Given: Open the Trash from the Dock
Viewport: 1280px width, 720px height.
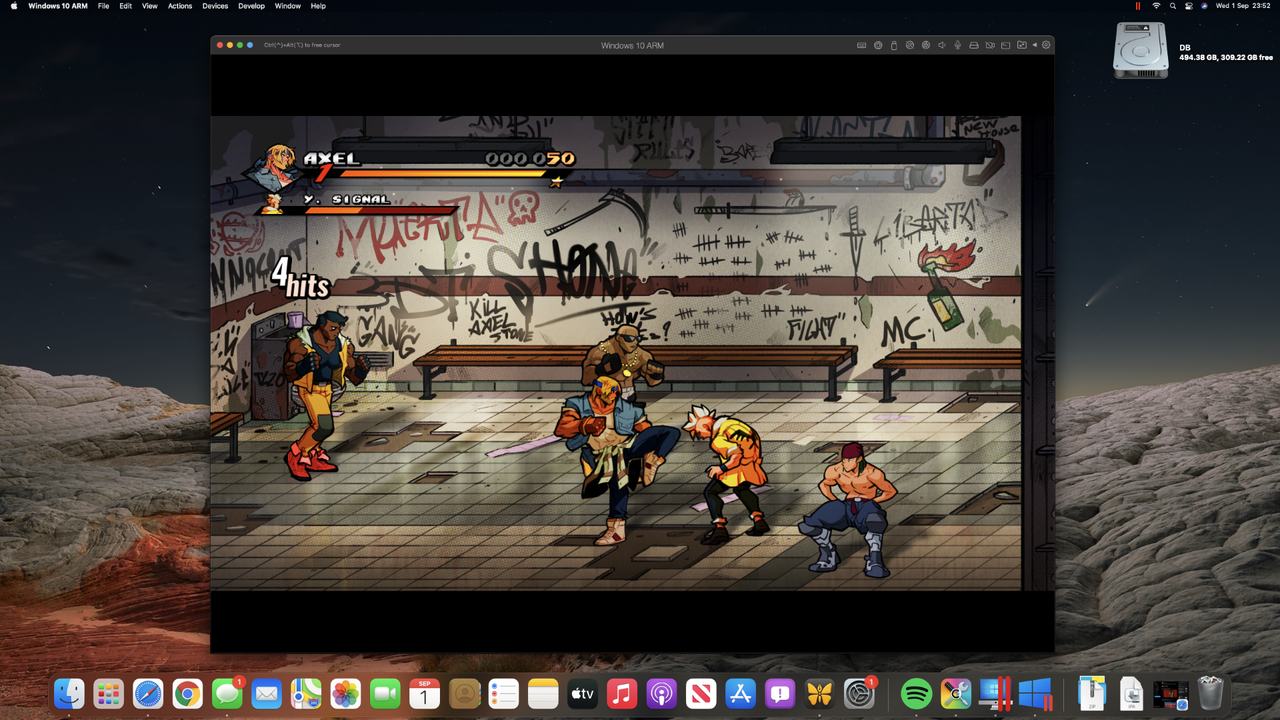Looking at the screenshot, I should click(x=1211, y=693).
